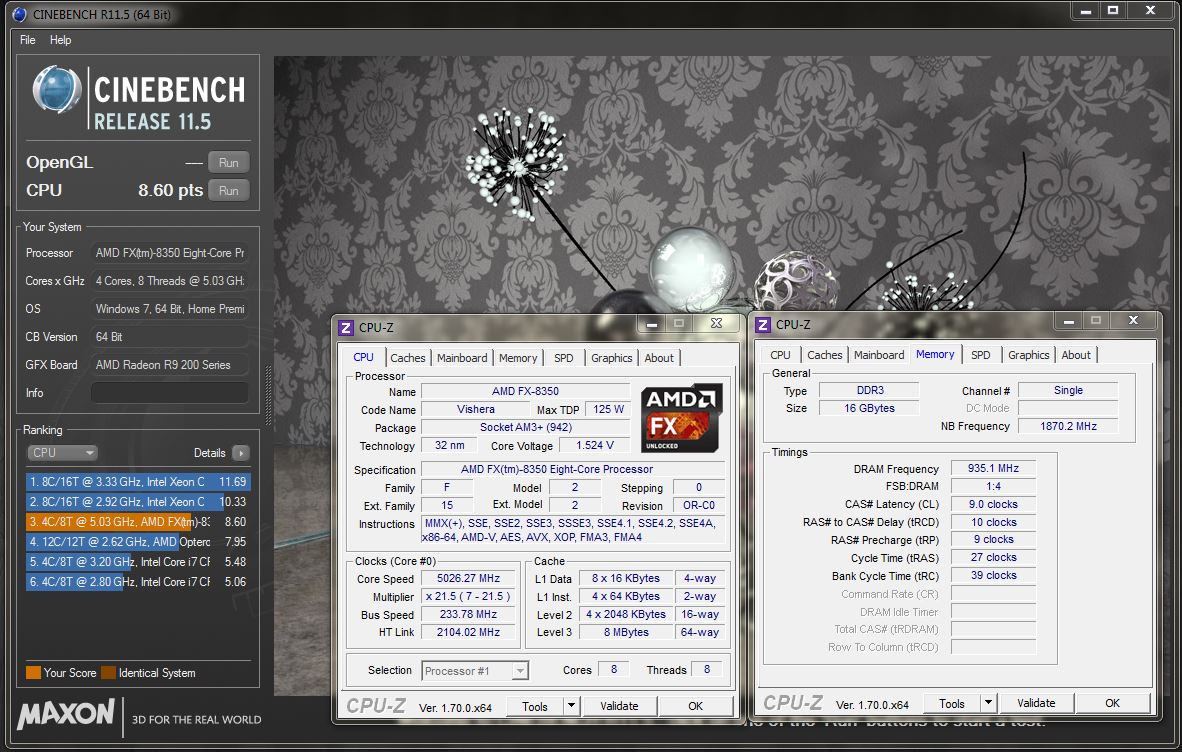This screenshot has height=752, width=1182.
Task: Run the CPU benchmark
Action: coord(228,191)
